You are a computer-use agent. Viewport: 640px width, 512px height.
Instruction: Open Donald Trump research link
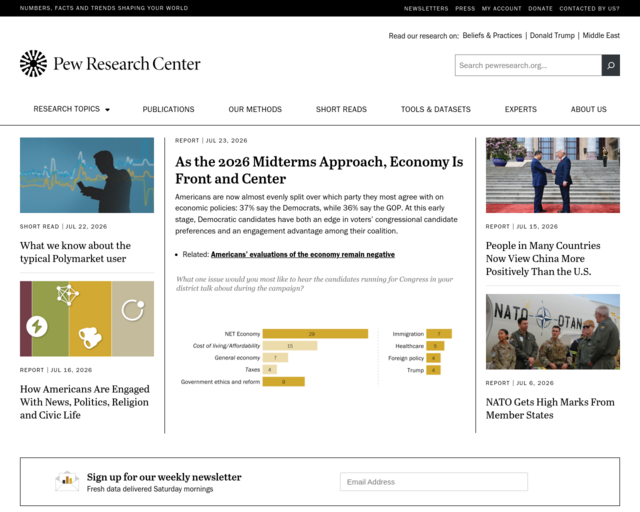pyautogui.click(x=552, y=36)
